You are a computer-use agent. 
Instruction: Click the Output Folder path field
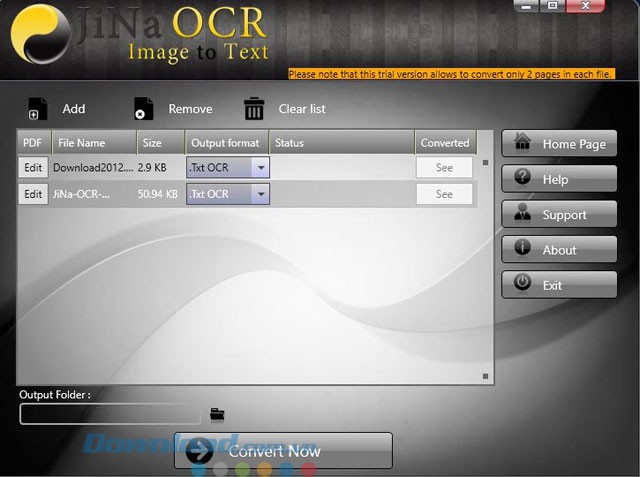(110, 414)
